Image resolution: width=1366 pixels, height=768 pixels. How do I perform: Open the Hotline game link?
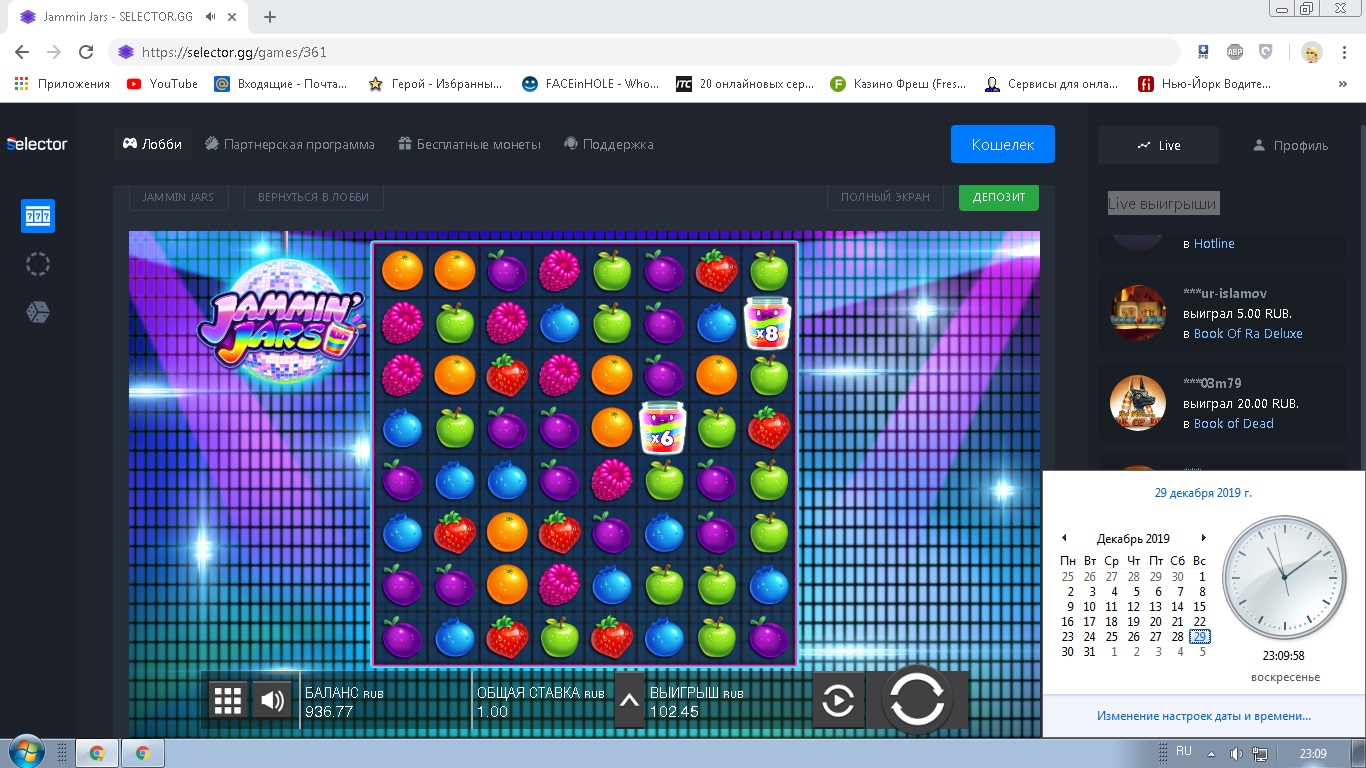pos(1214,243)
